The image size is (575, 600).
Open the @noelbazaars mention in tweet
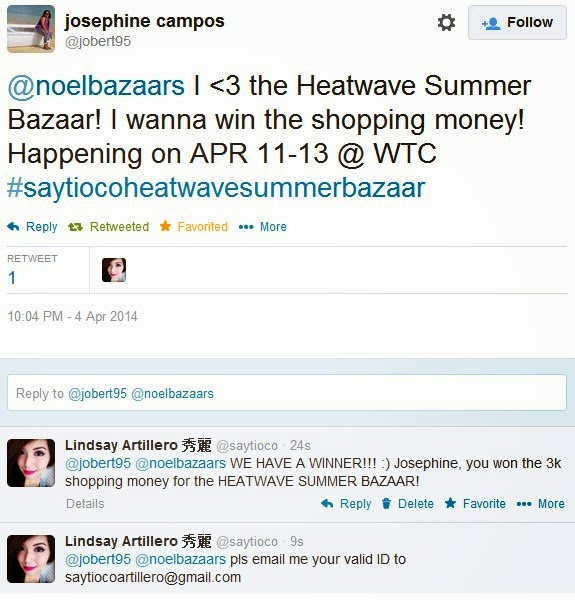(96, 86)
